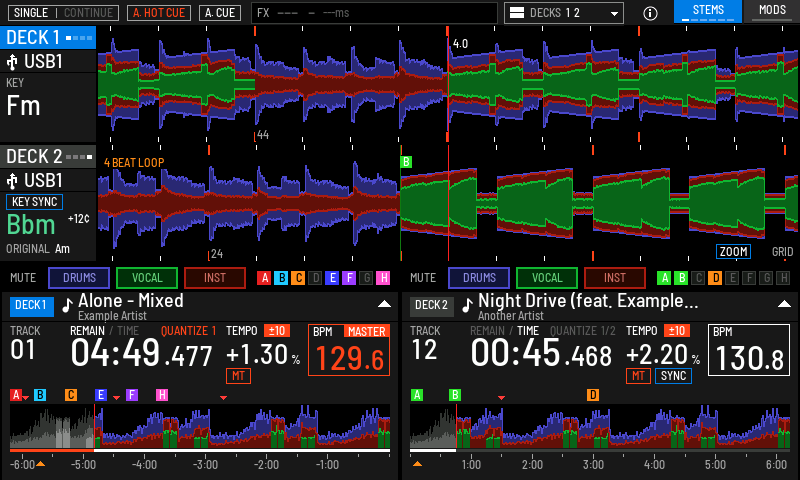This screenshot has height=480, width=800.
Task: Mute VOCAL stem on Deck 1
Action: click(x=147, y=278)
